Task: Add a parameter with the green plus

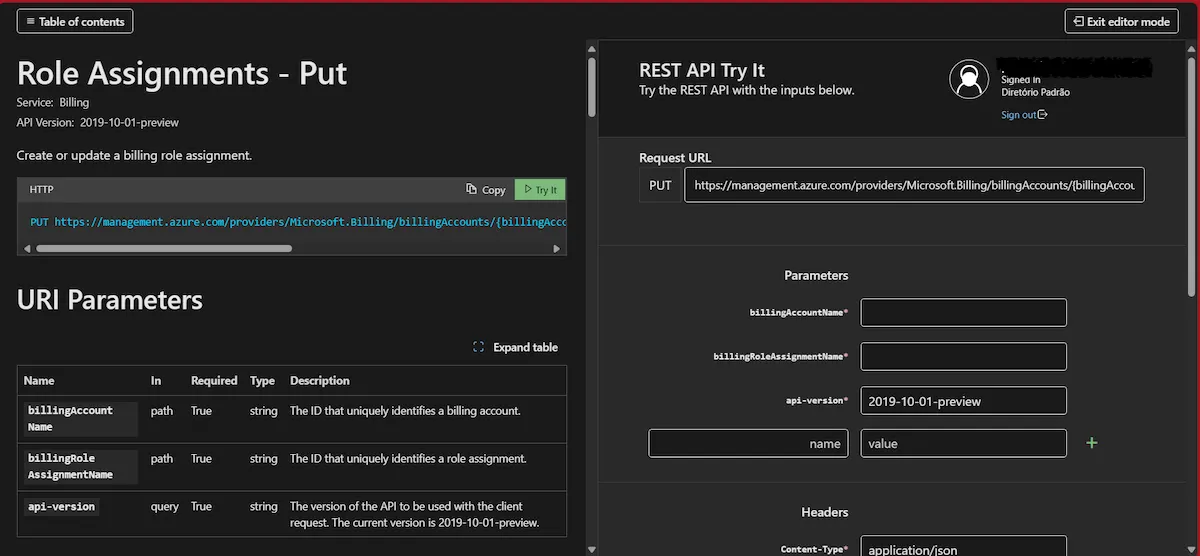Action: (1092, 443)
